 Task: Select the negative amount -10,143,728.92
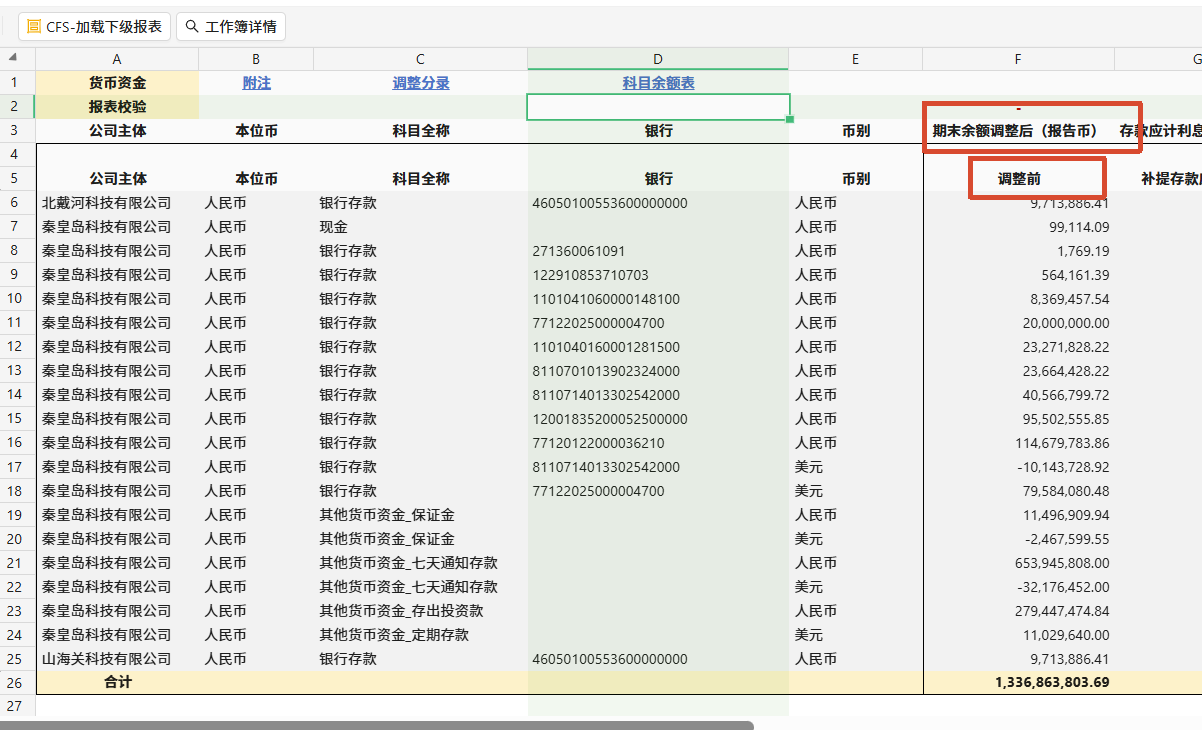(x=1018, y=467)
